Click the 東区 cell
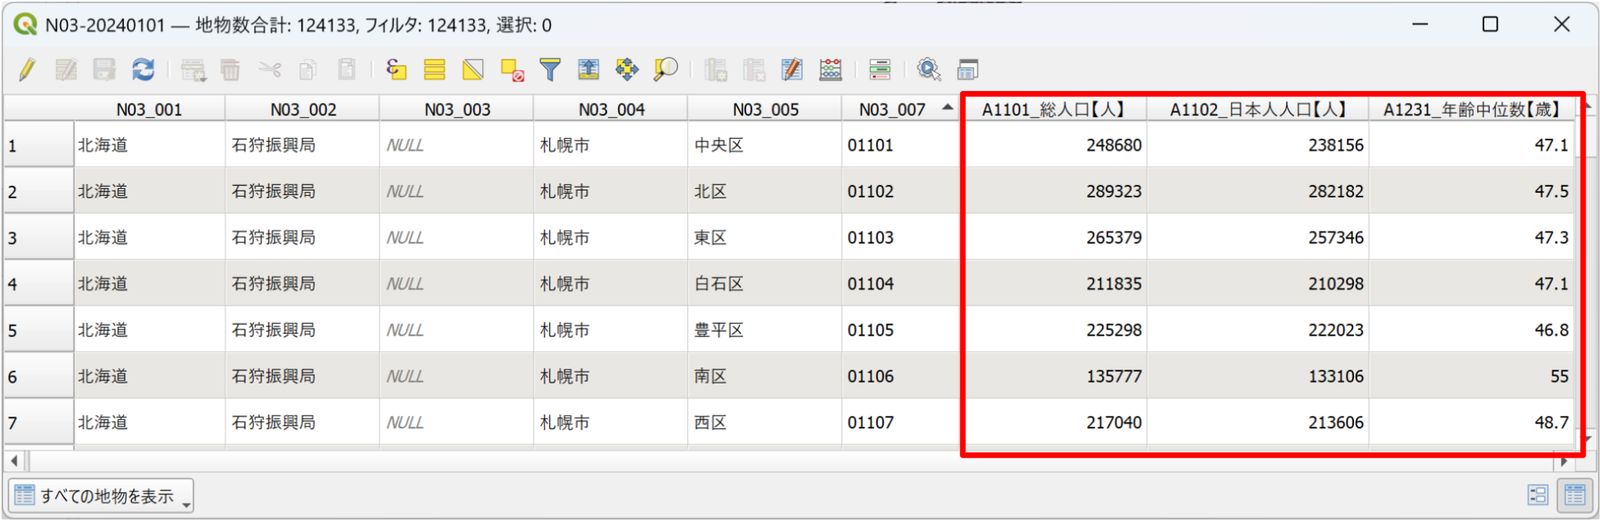This screenshot has width=1600, height=520. coord(764,238)
